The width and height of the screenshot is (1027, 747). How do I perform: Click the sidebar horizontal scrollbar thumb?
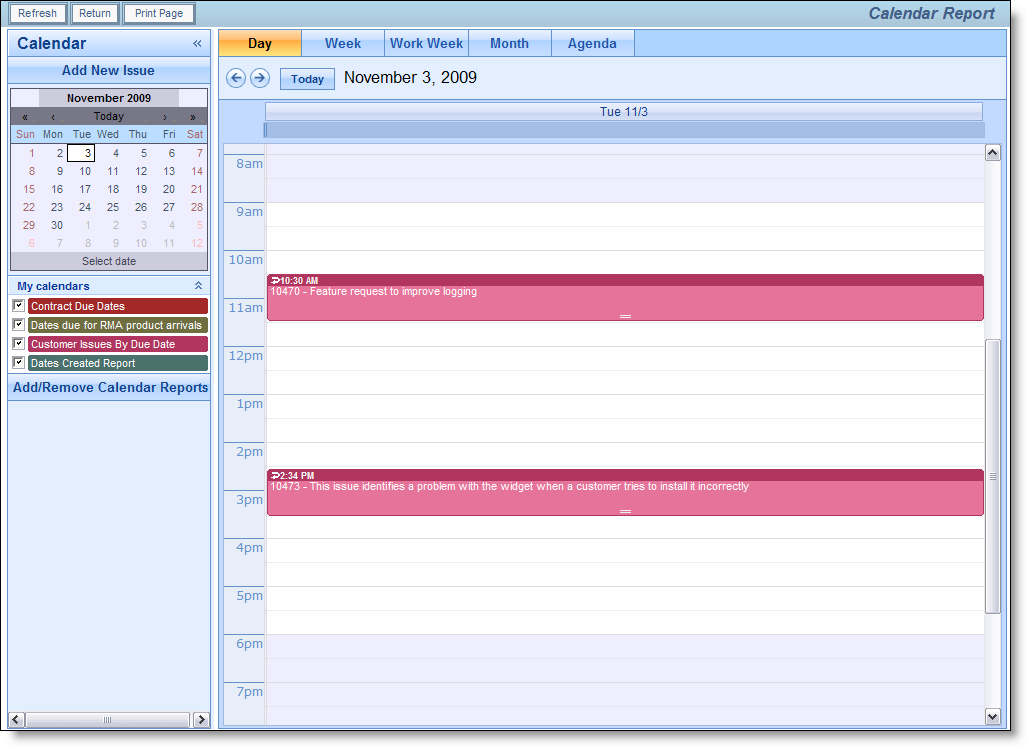107,720
